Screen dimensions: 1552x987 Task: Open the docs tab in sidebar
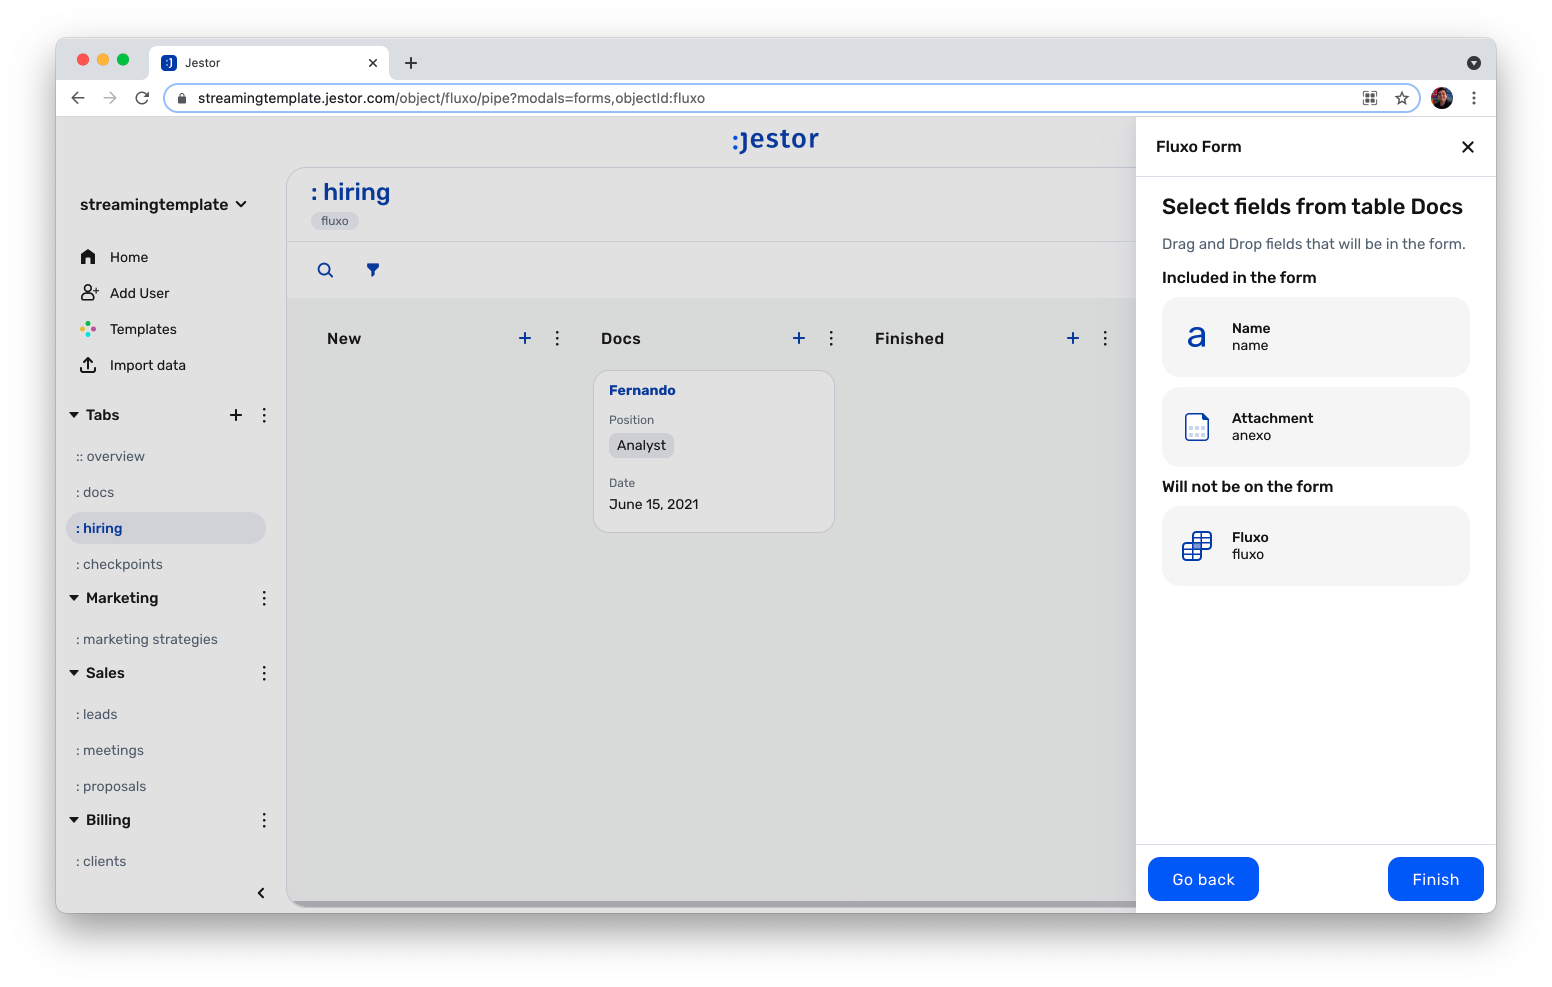click(95, 492)
